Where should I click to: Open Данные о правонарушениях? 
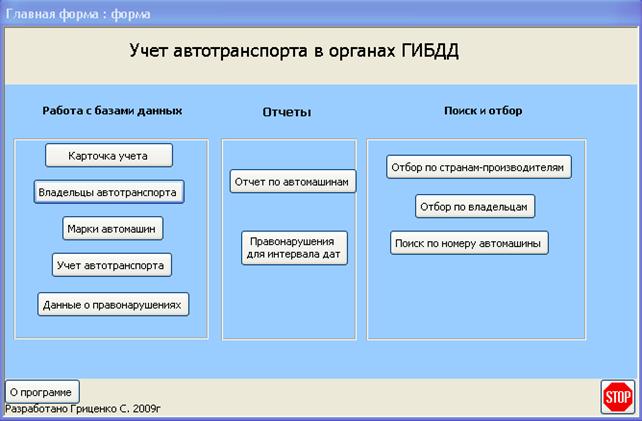click(113, 304)
